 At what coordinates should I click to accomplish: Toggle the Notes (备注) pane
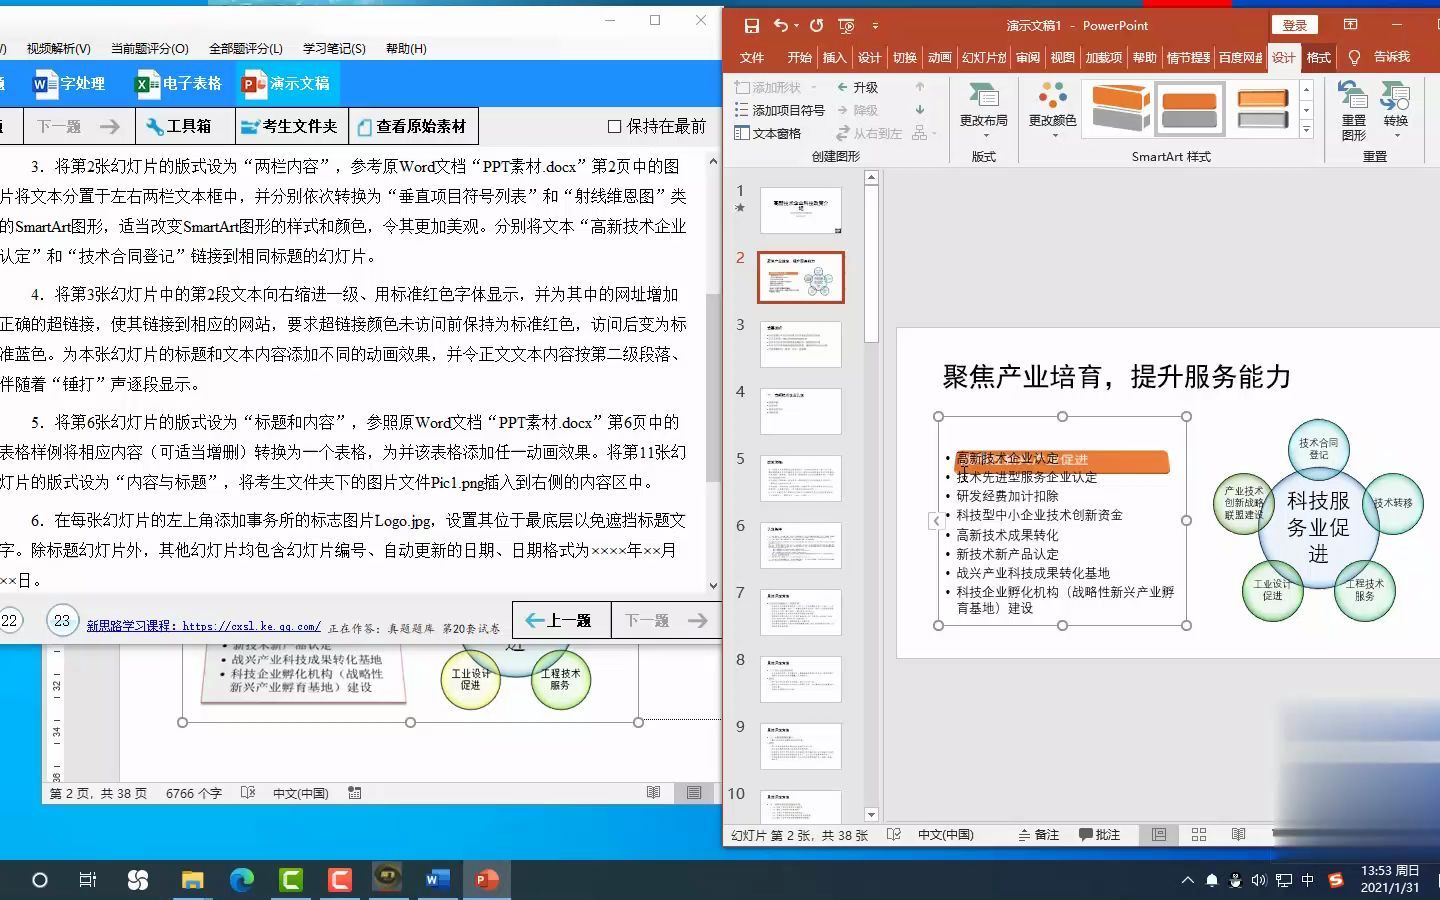1040,835
